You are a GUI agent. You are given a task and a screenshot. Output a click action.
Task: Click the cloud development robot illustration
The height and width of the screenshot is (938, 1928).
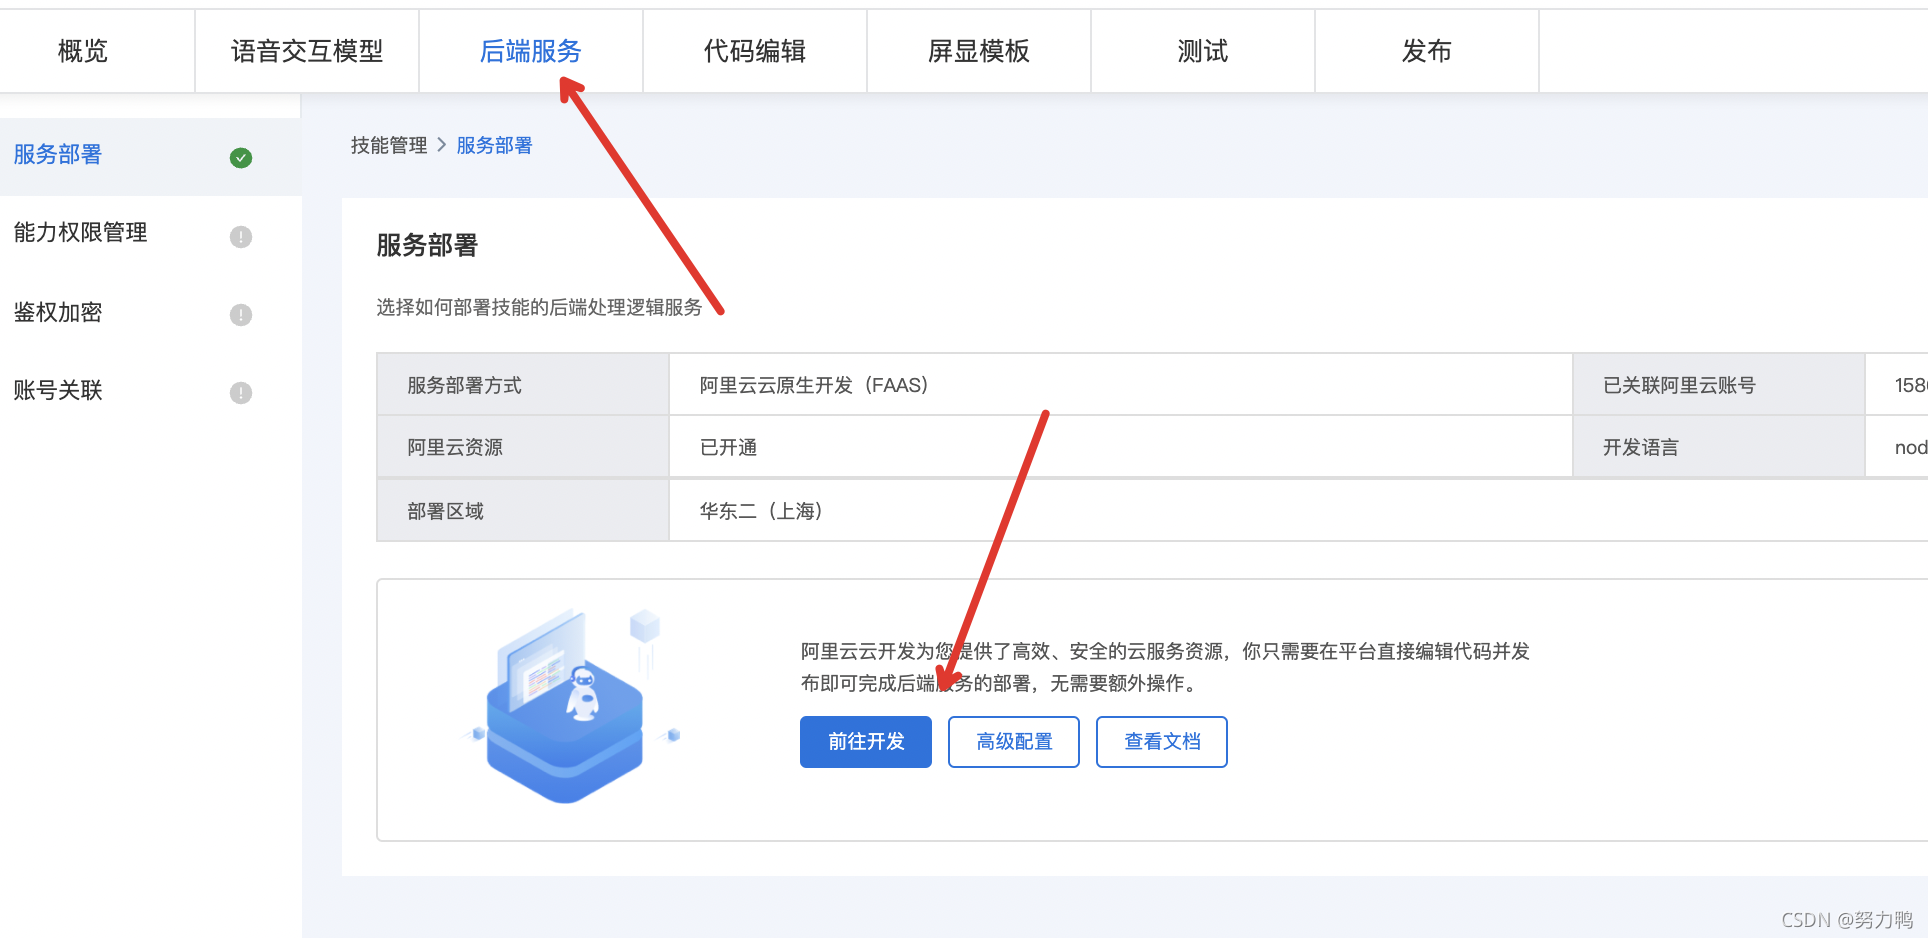571,706
